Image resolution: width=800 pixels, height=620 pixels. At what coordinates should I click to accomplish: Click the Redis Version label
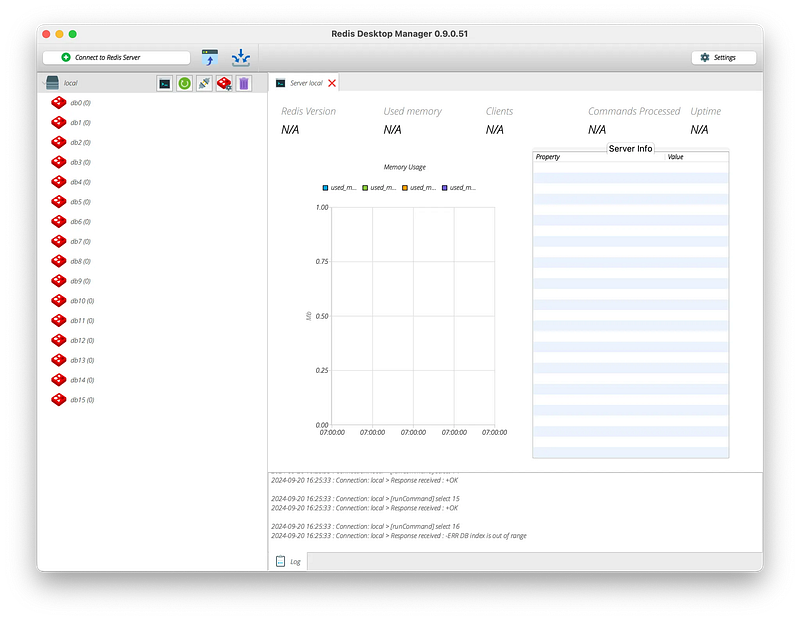(x=309, y=111)
